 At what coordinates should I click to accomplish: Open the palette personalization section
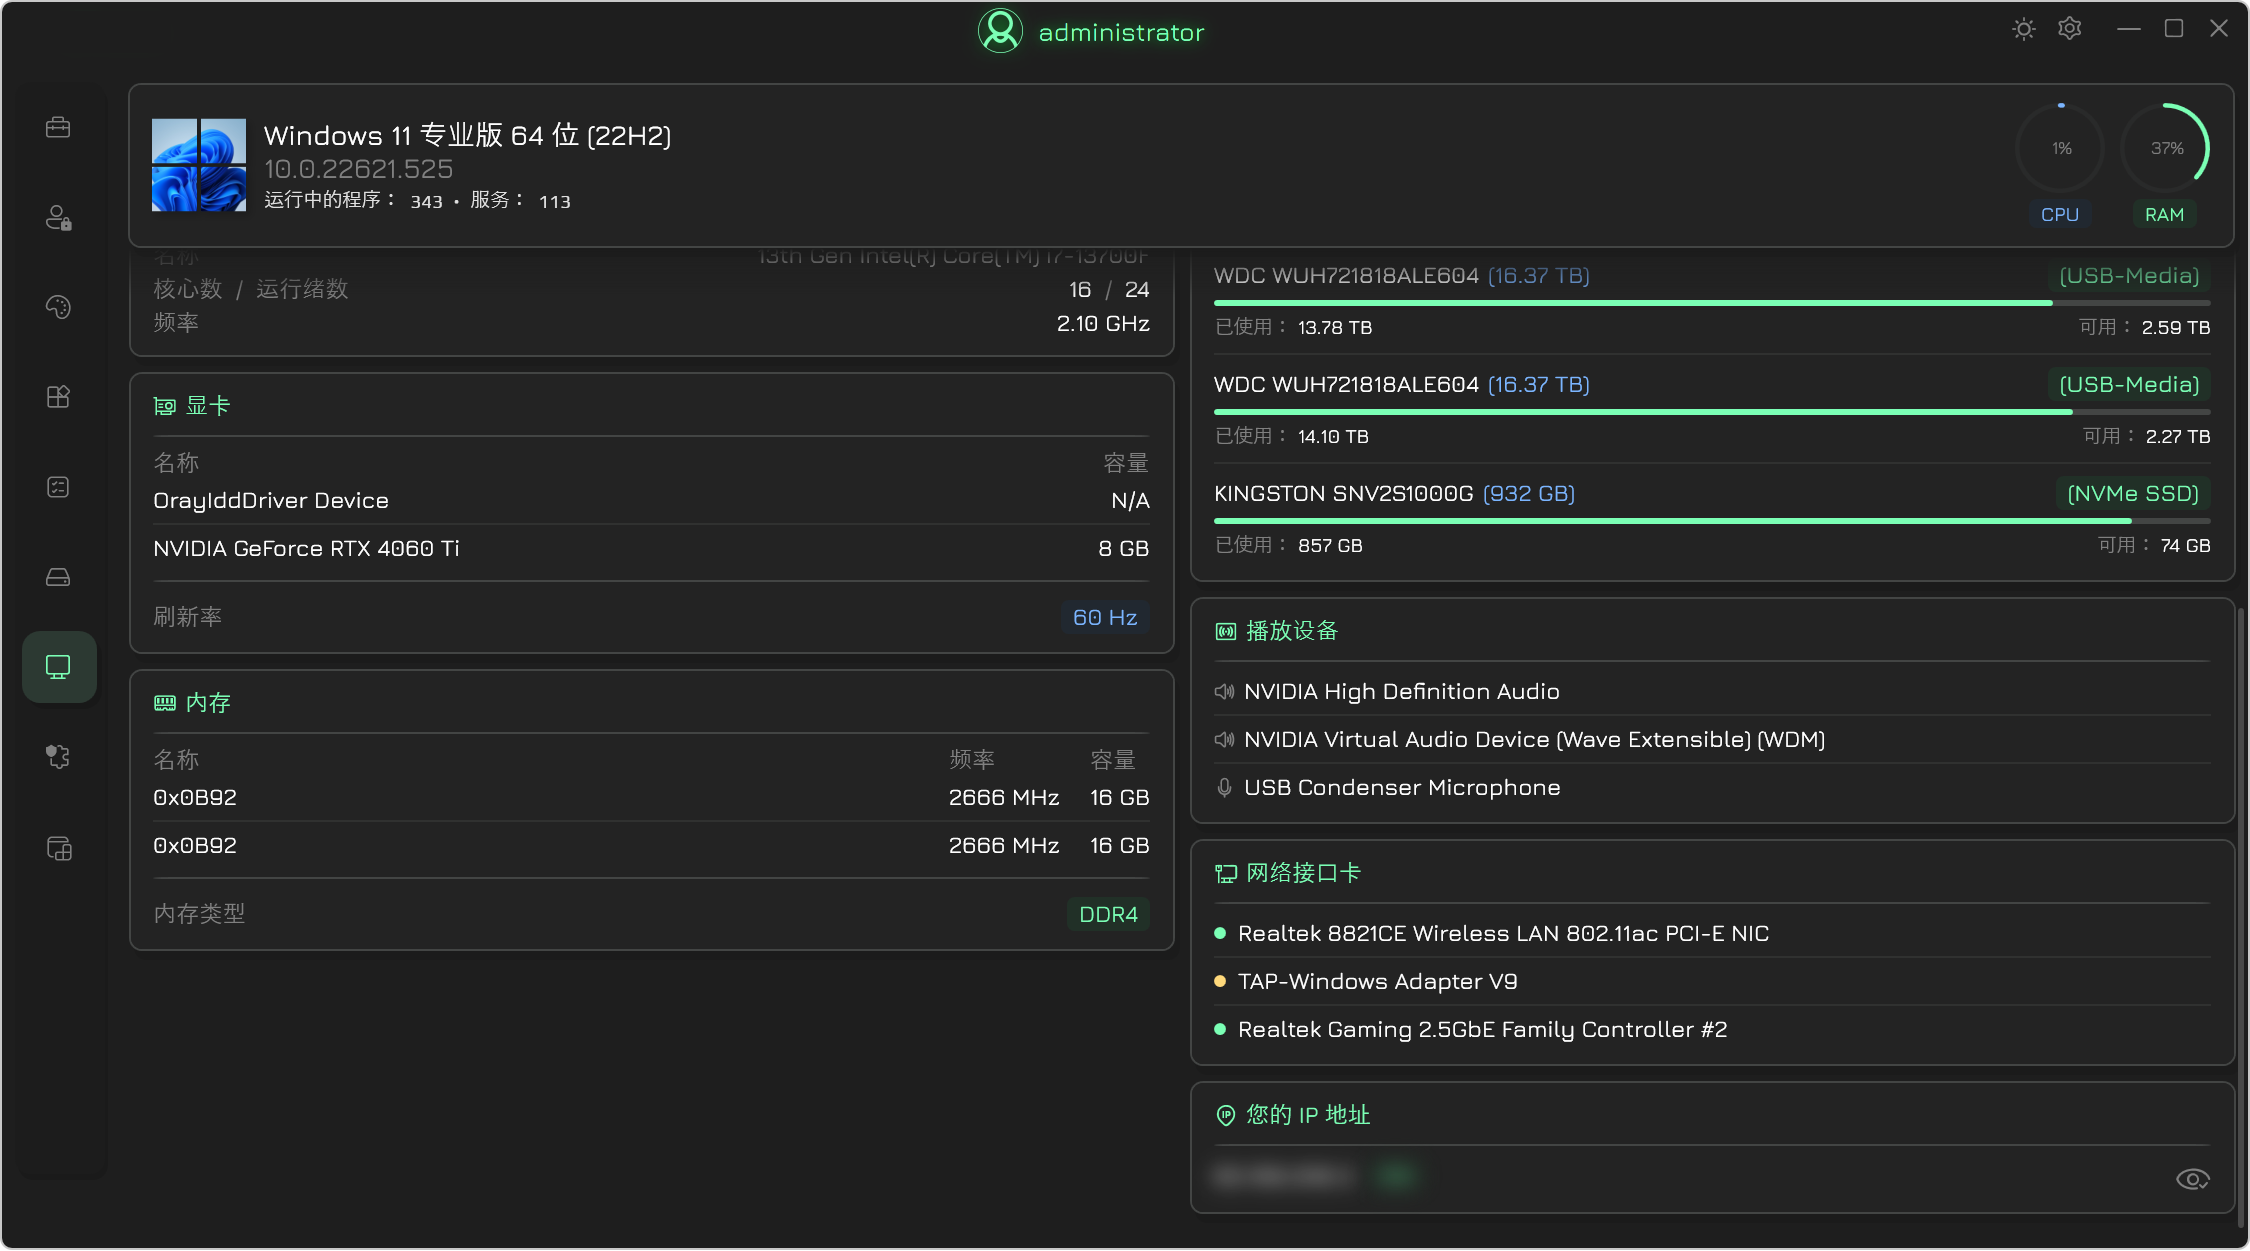coord(58,307)
